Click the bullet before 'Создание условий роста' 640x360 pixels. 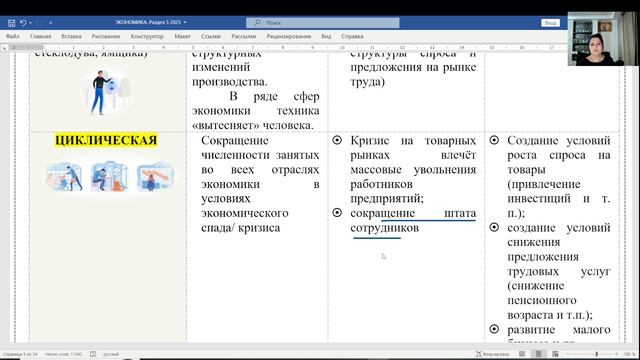pos(494,140)
